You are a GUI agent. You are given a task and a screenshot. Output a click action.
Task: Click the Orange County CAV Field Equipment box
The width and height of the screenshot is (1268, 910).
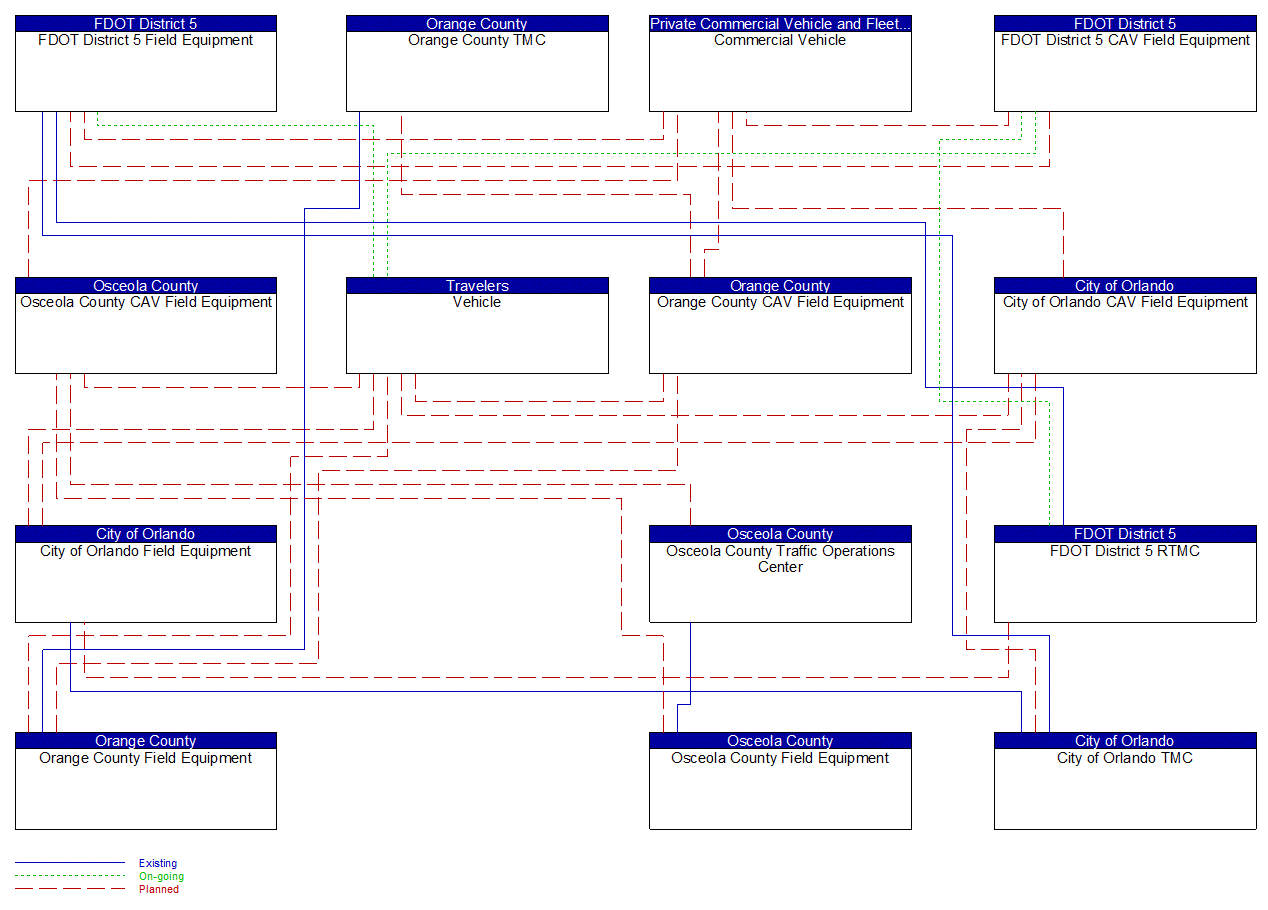(x=780, y=324)
